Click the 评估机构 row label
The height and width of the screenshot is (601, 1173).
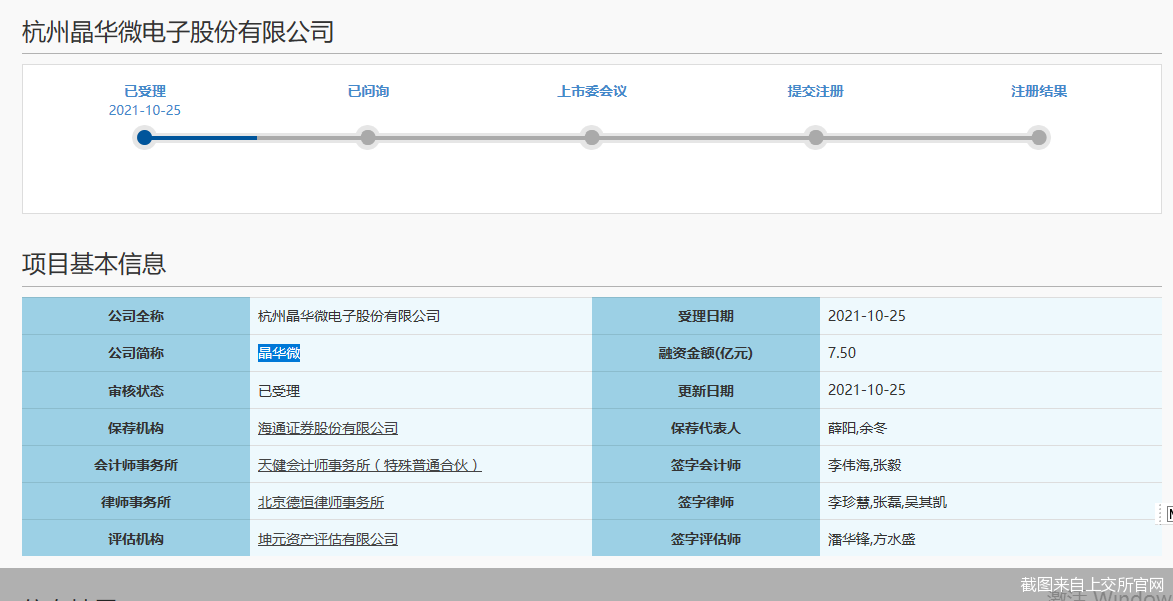point(135,540)
